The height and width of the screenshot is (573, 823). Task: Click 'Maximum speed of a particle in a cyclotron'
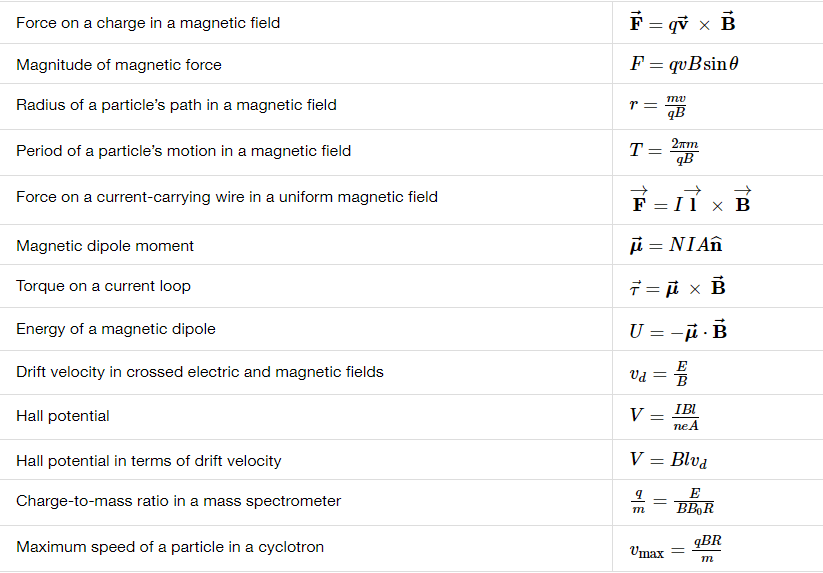coord(170,547)
